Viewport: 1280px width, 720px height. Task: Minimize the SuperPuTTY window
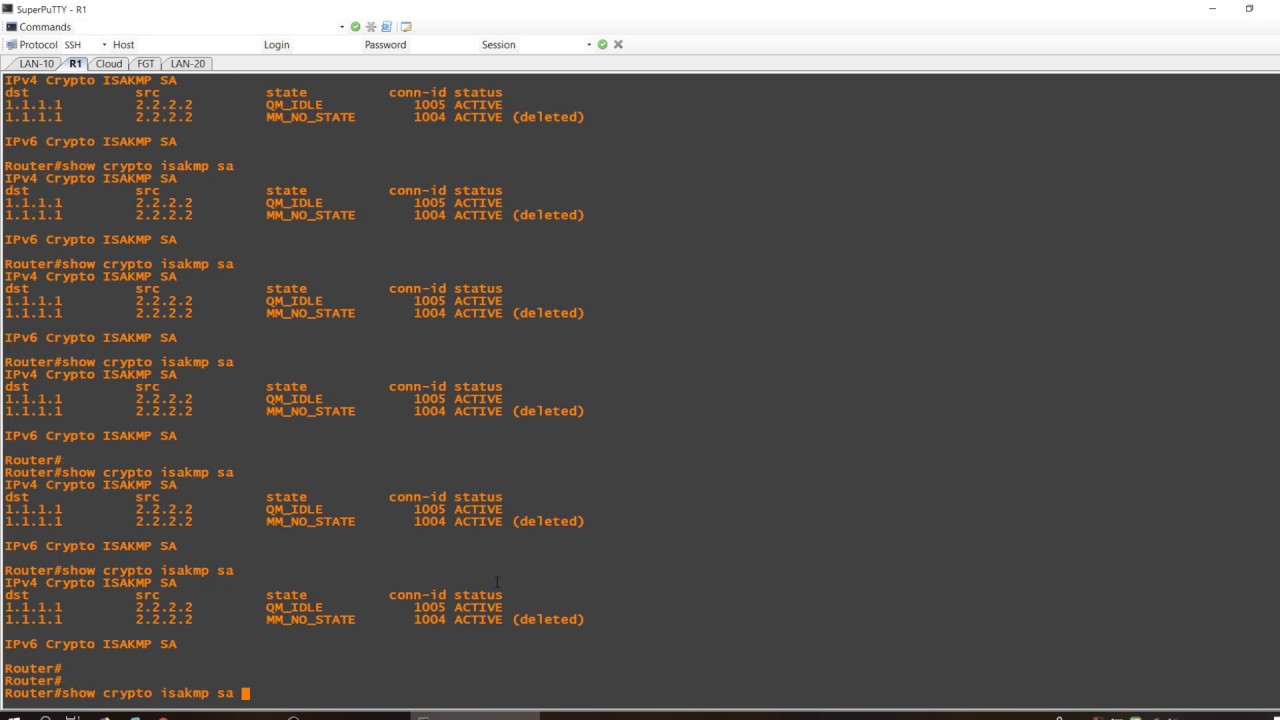[x=1213, y=9]
